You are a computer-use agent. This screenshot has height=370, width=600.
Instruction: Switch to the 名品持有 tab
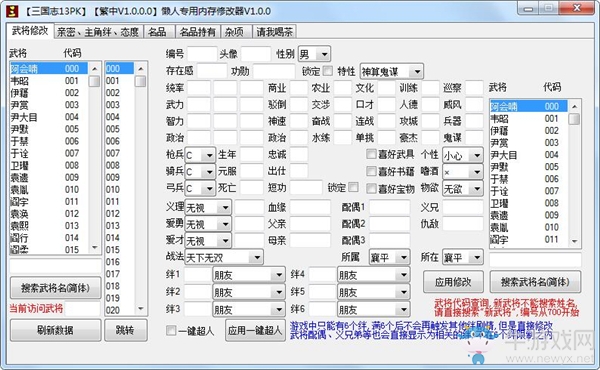pos(197,32)
